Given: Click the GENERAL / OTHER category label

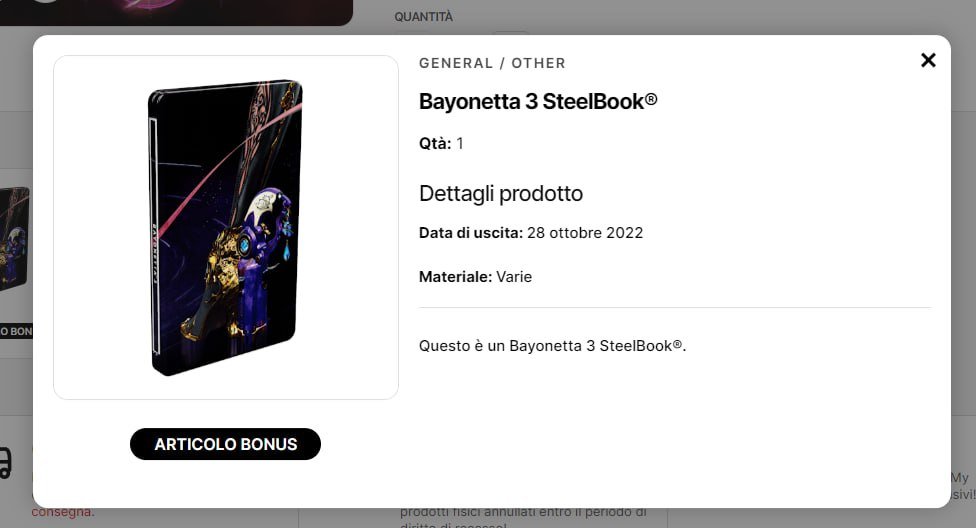Looking at the screenshot, I should (492, 63).
